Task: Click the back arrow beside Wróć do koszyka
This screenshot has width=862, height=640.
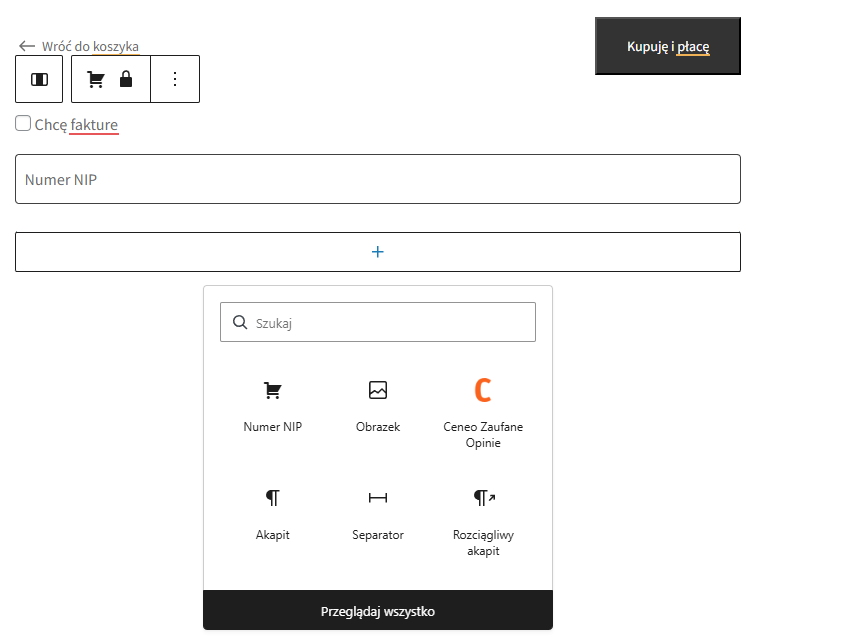Action: [x=25, y=45]
